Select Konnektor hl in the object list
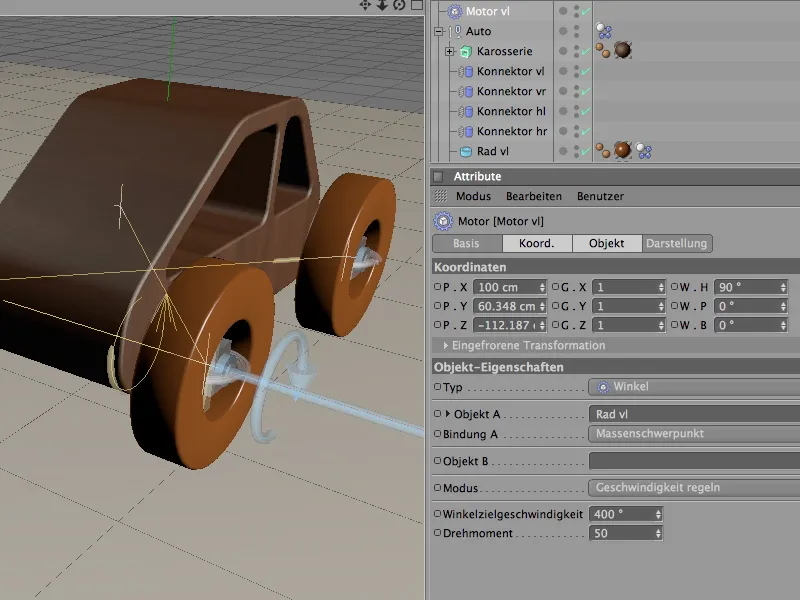 510,111
